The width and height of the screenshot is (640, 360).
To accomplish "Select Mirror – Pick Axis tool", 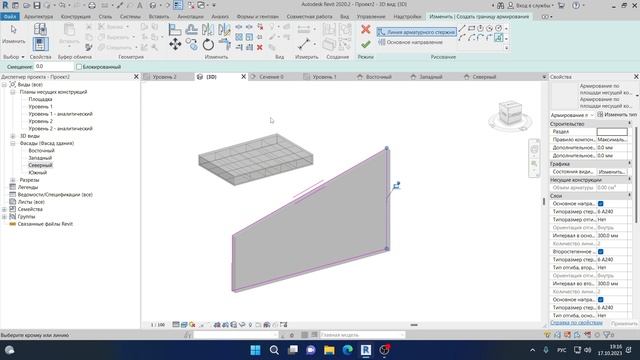I will coord(208,29).
